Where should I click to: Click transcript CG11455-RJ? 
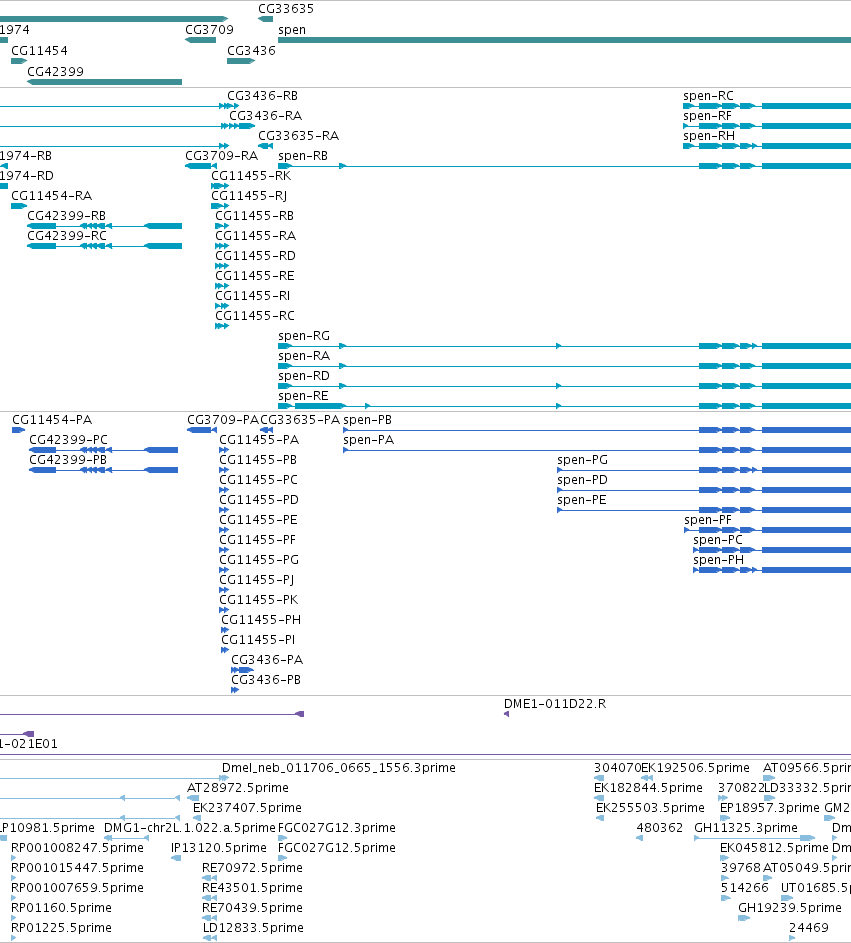[x=220, y=206]
